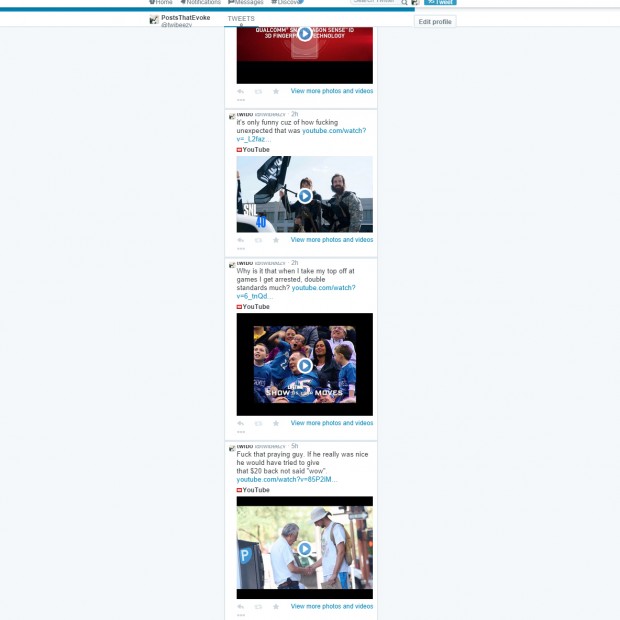
Task: Favorite the 'only funny cuz' tweet
Action: coord(276,240)
